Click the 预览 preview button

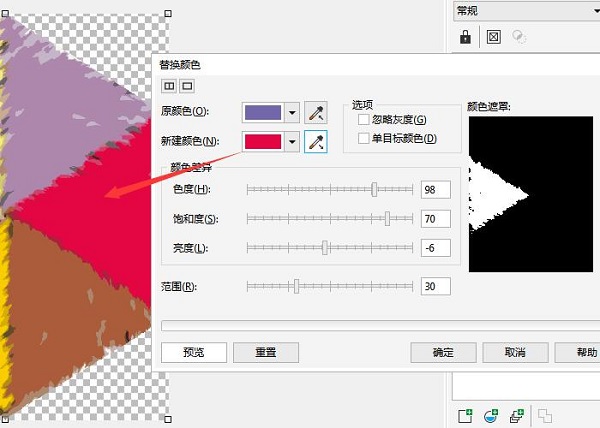point(194,353)
